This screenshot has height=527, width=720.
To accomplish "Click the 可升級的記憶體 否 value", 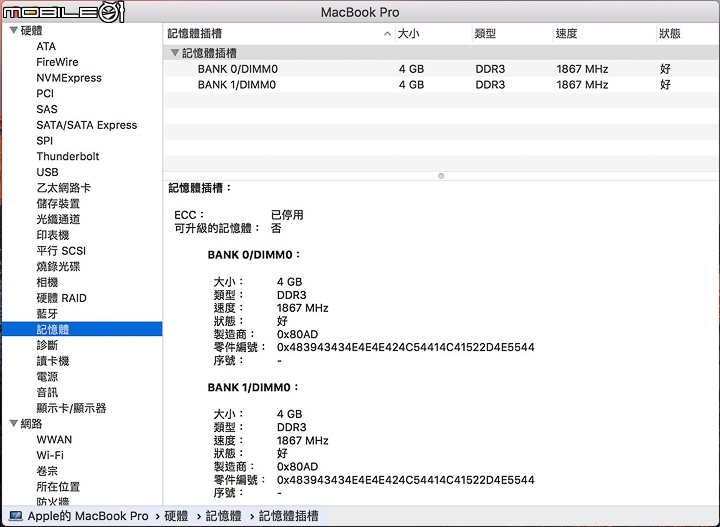I will point(276,228).
